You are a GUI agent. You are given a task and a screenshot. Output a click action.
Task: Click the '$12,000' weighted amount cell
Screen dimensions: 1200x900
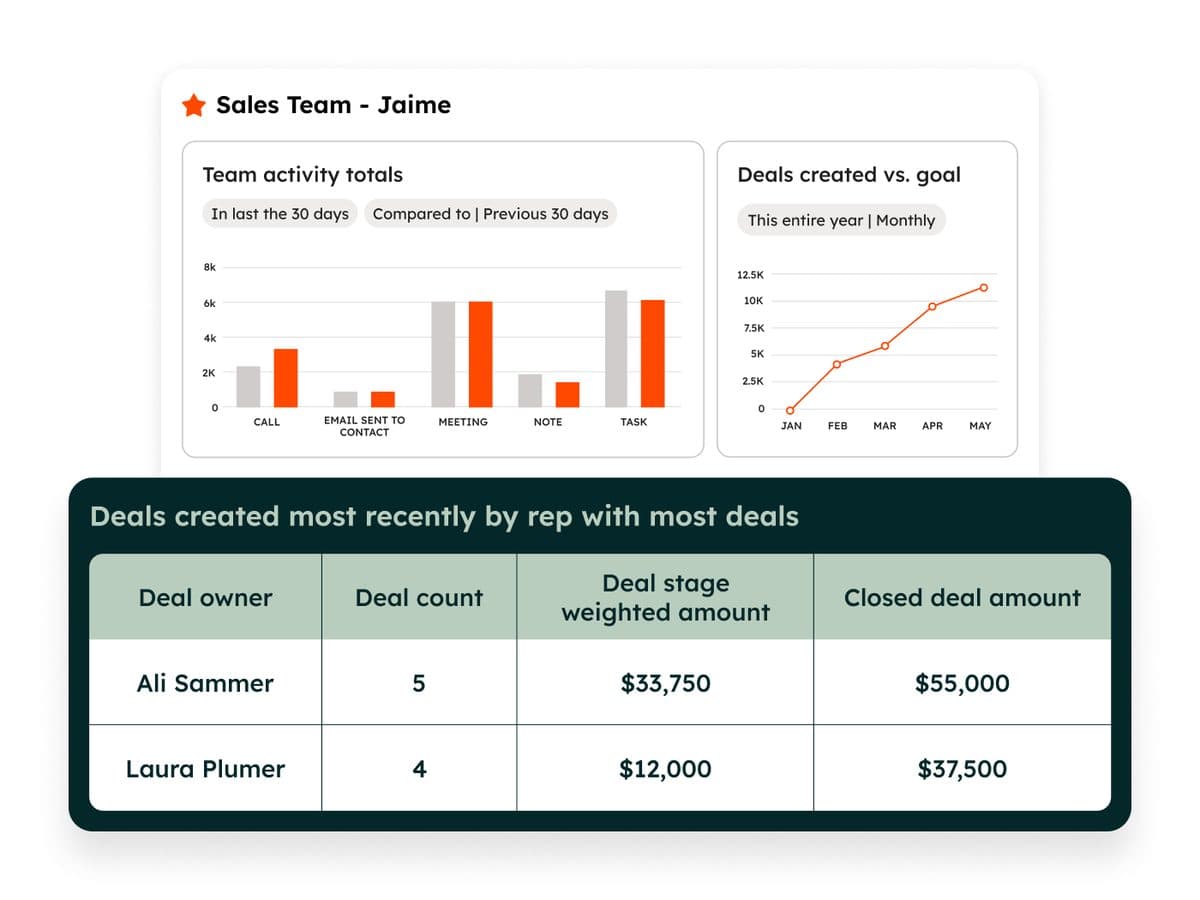click(665, 768)
